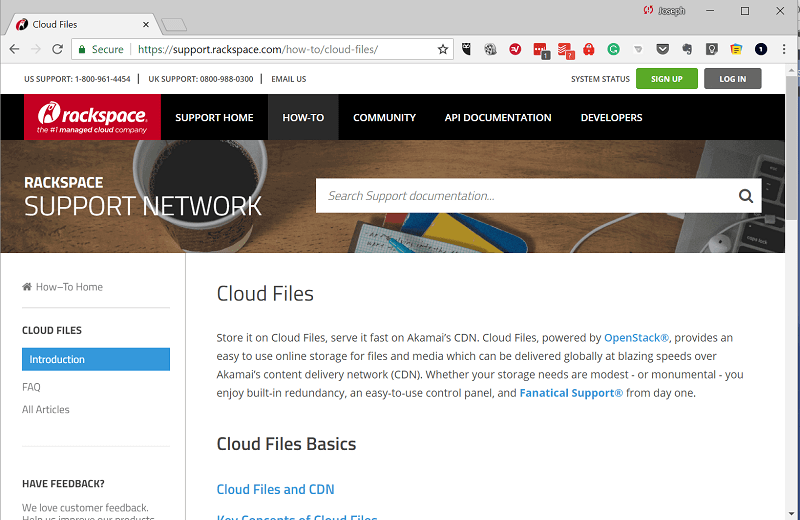This screenshot has height=520, width=800.
Task: Open the Todoist extension icon
Action: click(565, 50)
